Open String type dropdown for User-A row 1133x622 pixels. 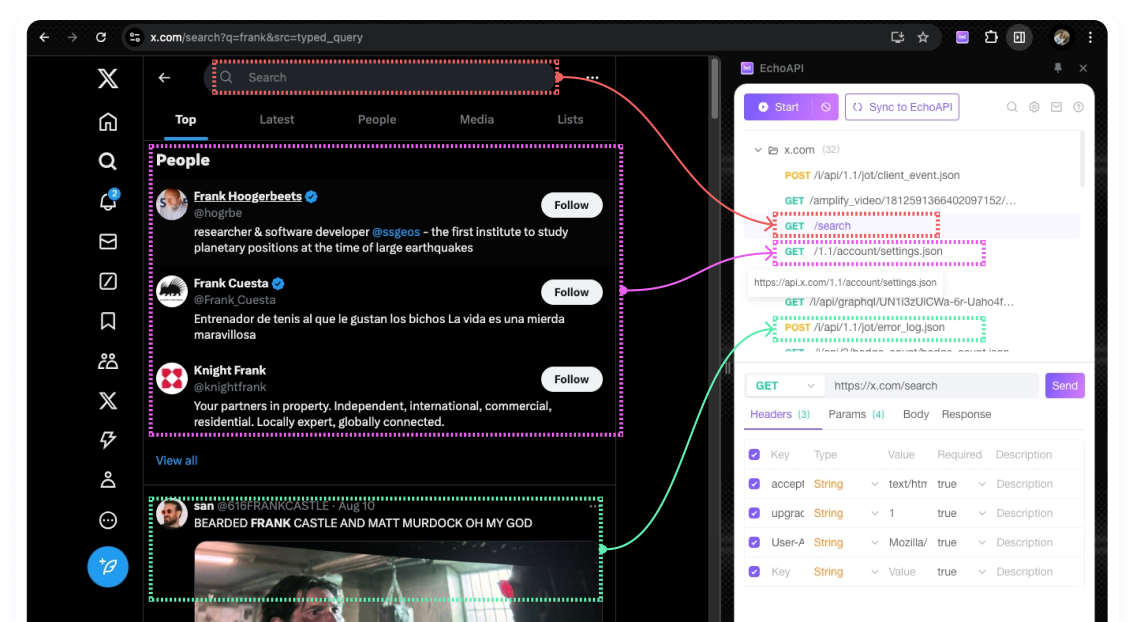[845, 543]
